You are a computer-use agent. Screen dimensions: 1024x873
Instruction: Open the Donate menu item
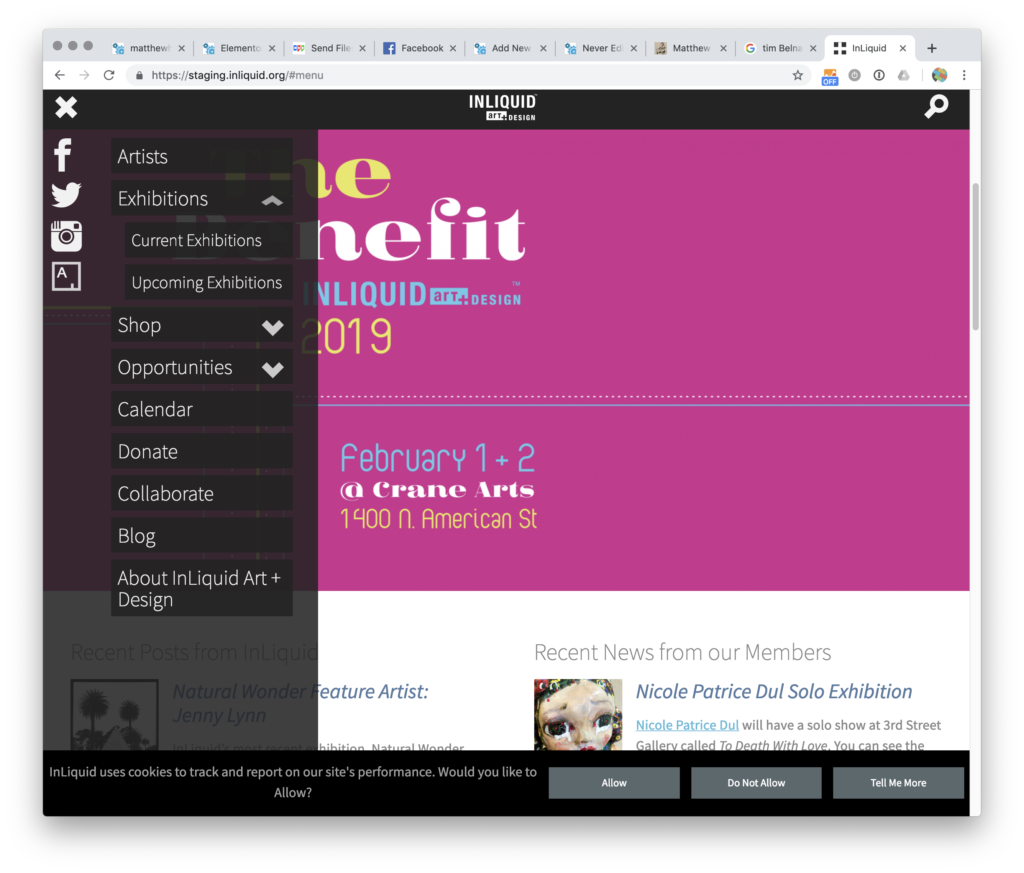coord(201,452)
